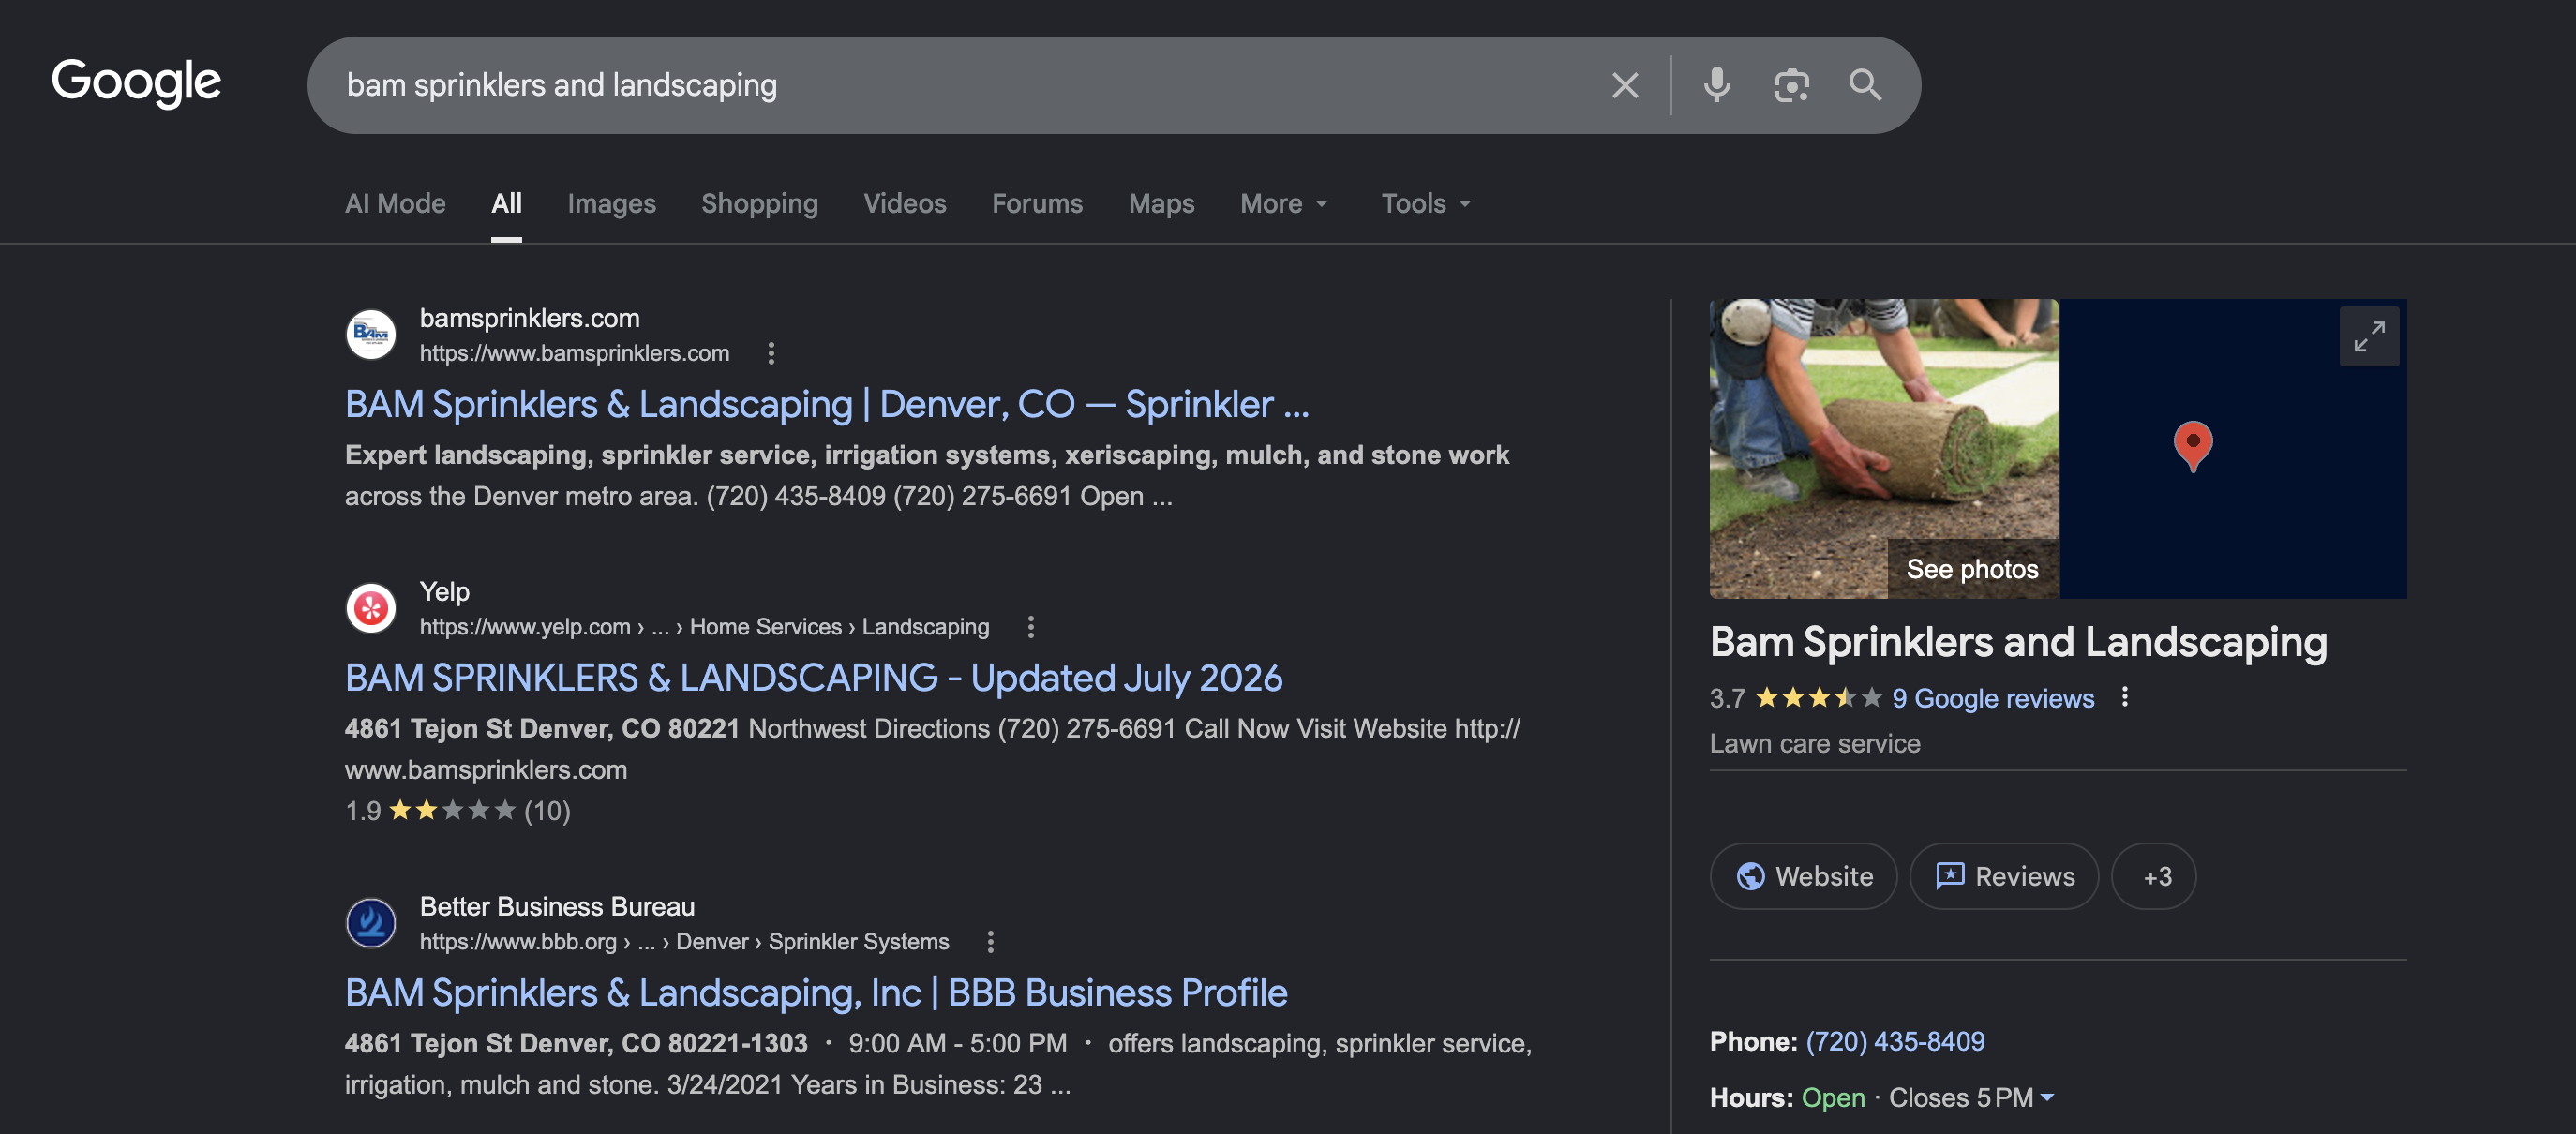Click the Google logo
The image size is (2576, 1134).
136,82
